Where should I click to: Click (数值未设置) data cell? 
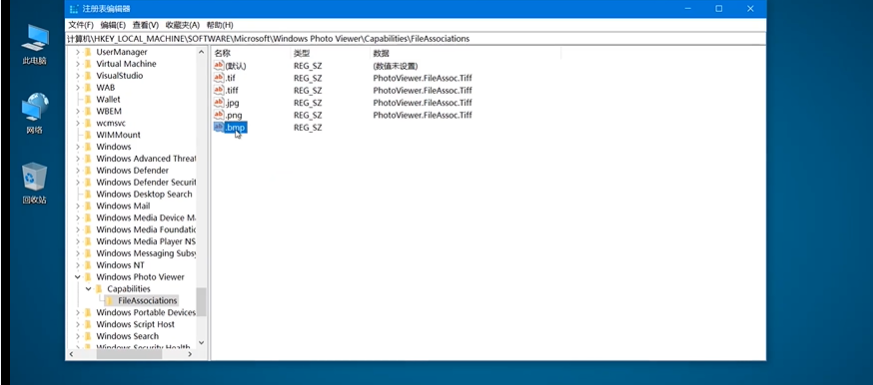(395, 66)
